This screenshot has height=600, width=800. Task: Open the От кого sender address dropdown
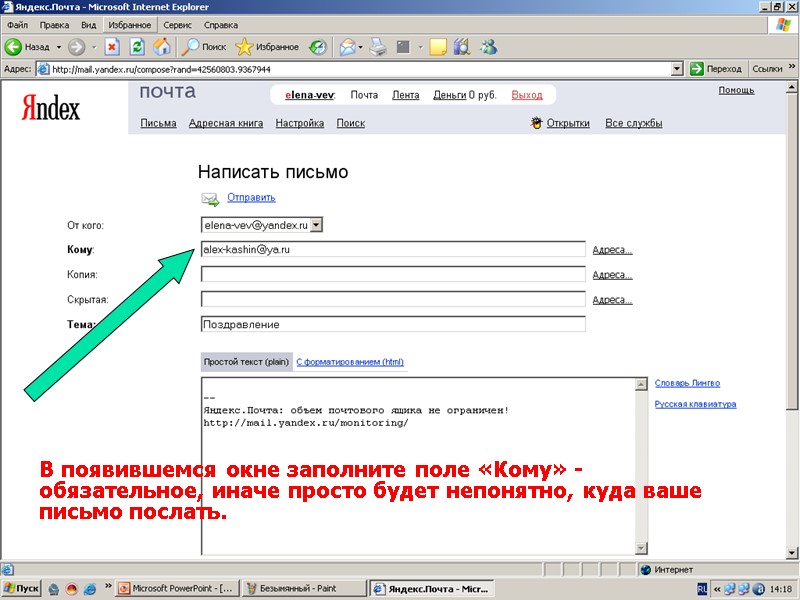(x=316, y=224)
